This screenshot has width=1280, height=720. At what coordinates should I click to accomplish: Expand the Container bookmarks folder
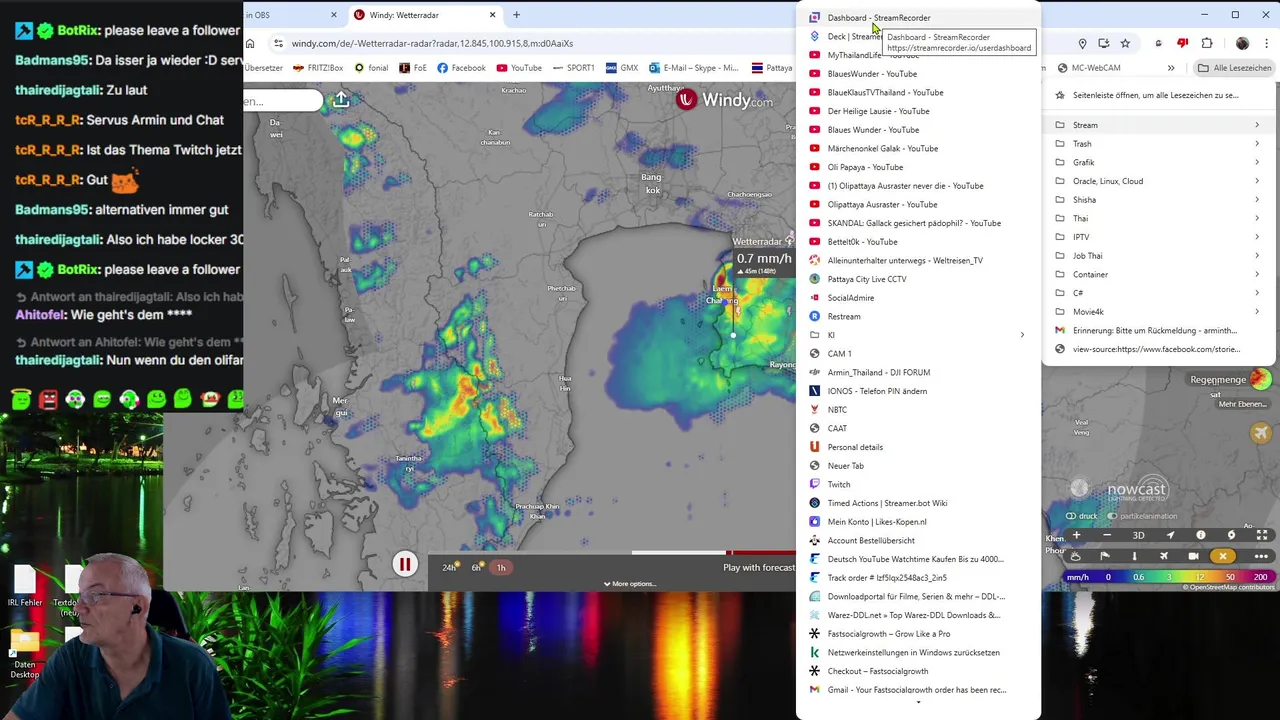click(1158, 274)
